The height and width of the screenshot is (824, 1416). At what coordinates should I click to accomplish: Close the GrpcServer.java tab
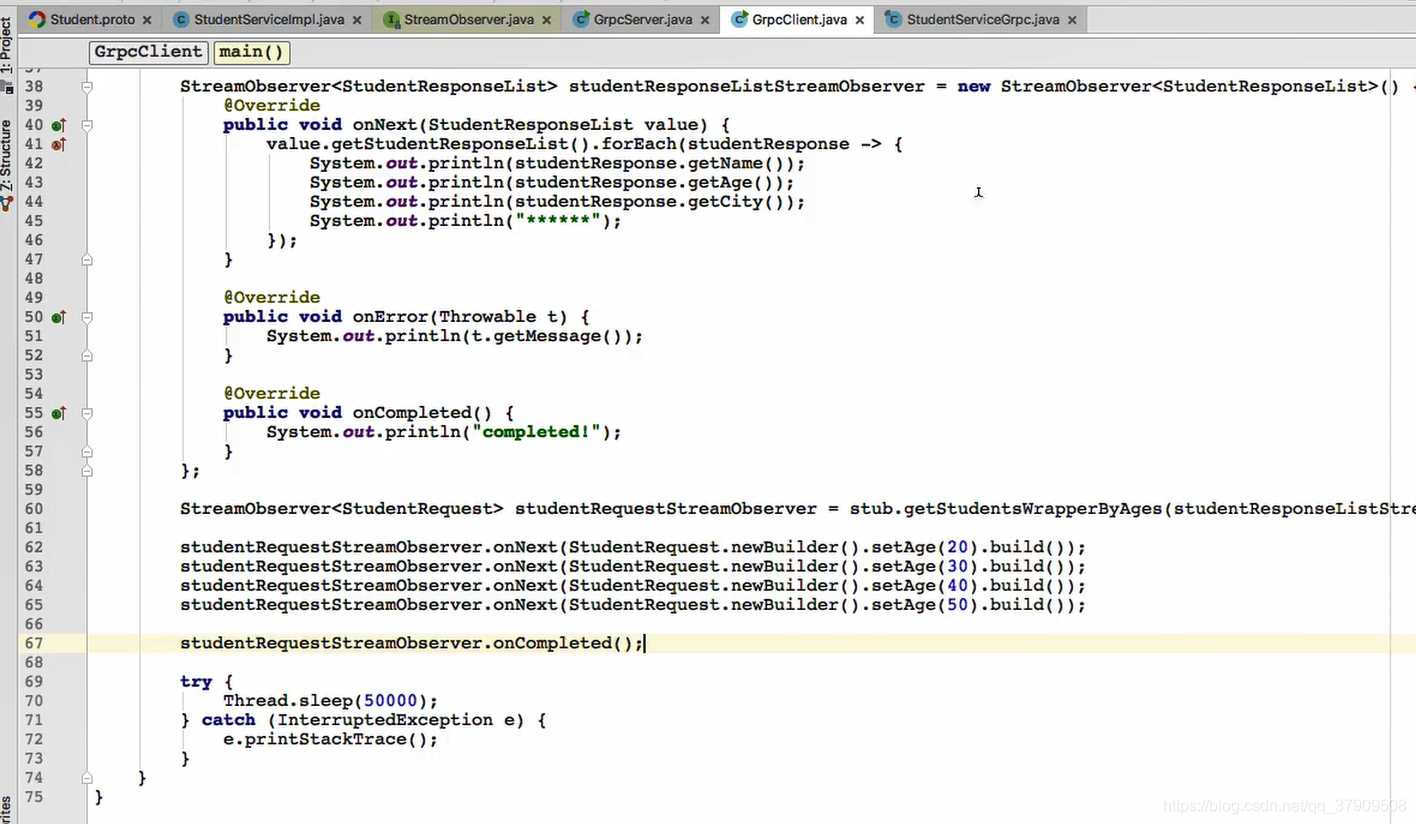(703, 20)
